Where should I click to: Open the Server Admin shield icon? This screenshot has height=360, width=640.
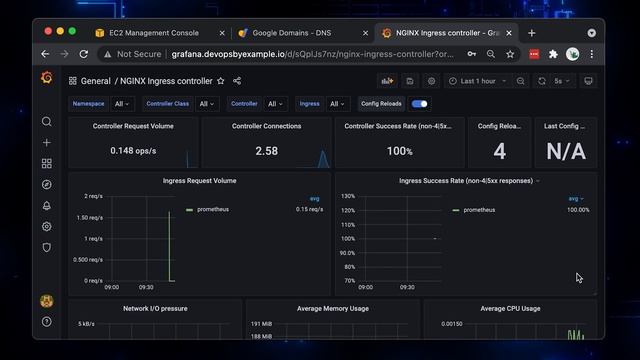[x=47, y=247]
